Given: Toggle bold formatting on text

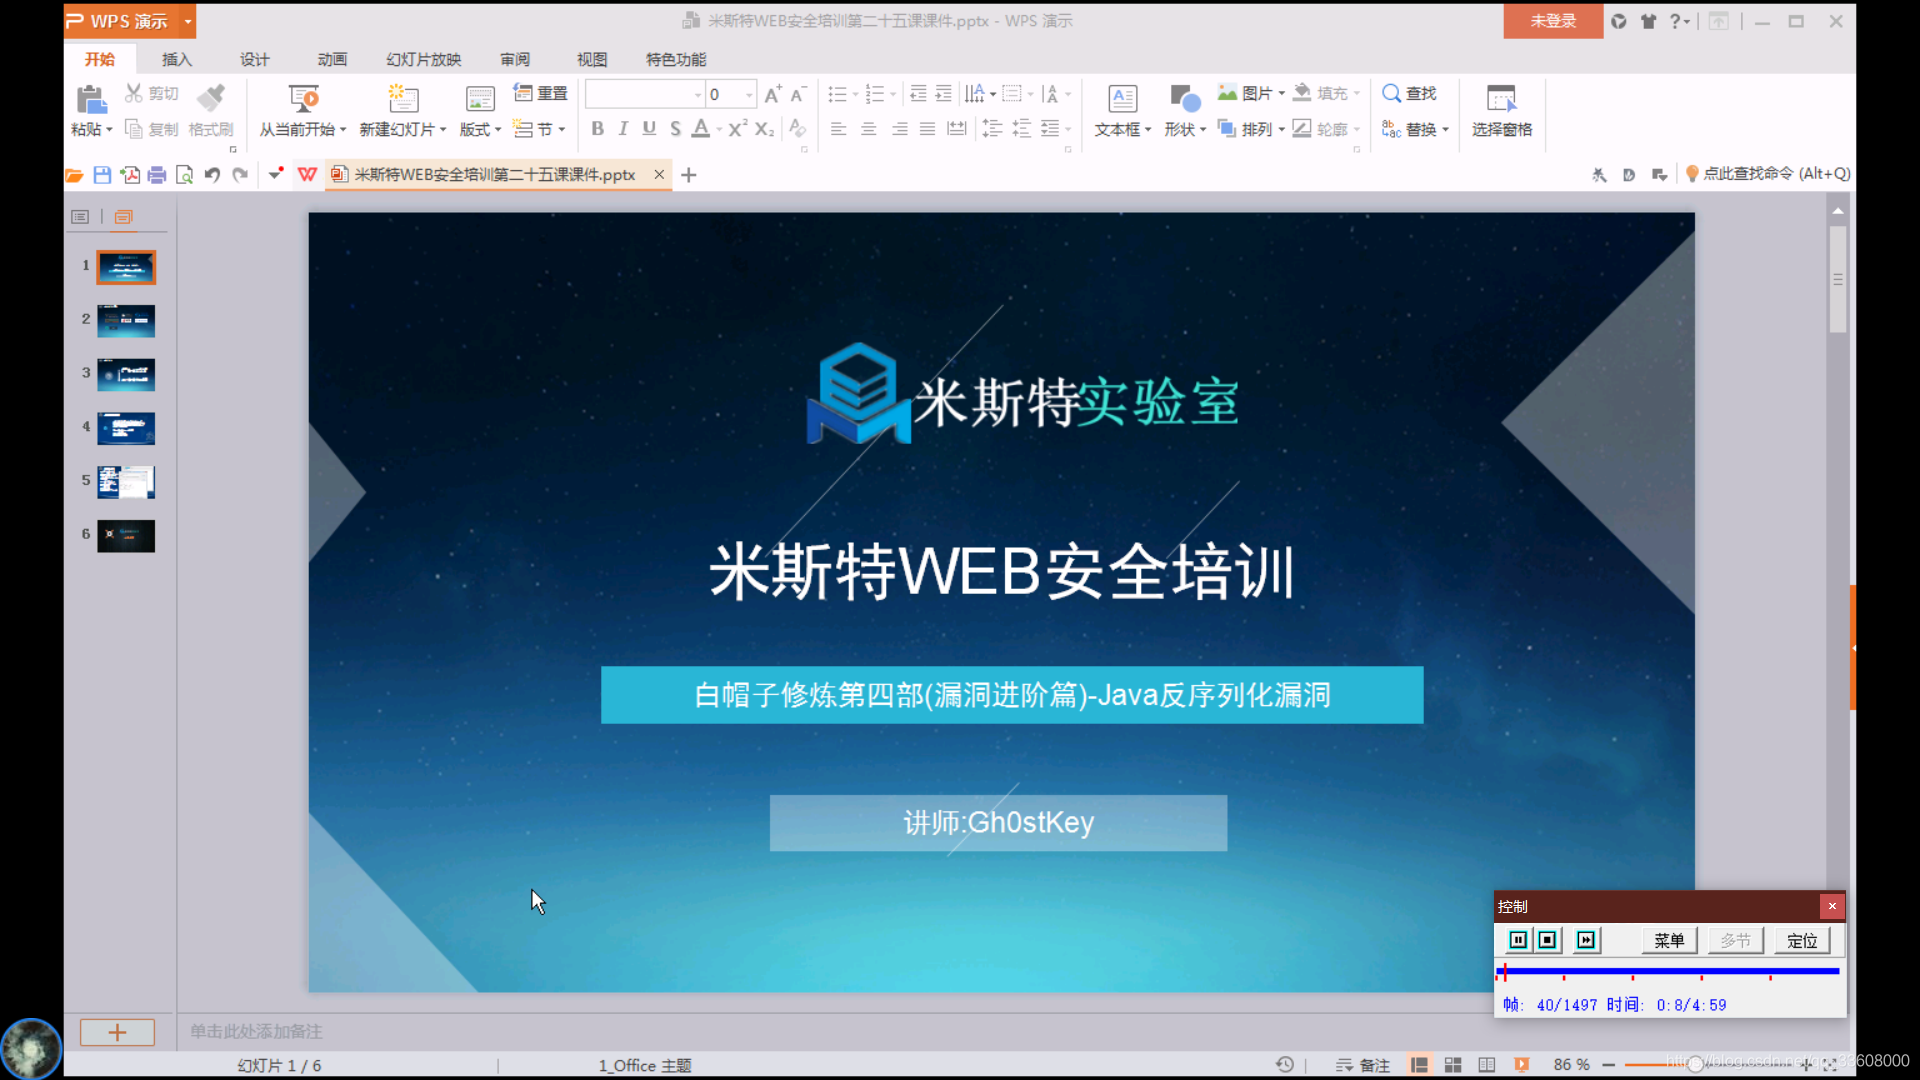Looking at the screenshot, I should click(597, 128).
